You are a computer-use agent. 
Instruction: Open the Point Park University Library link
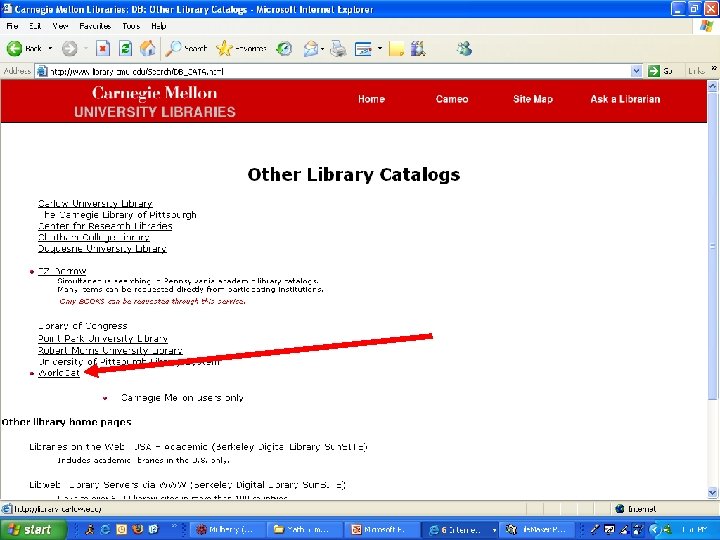(103, 338)
